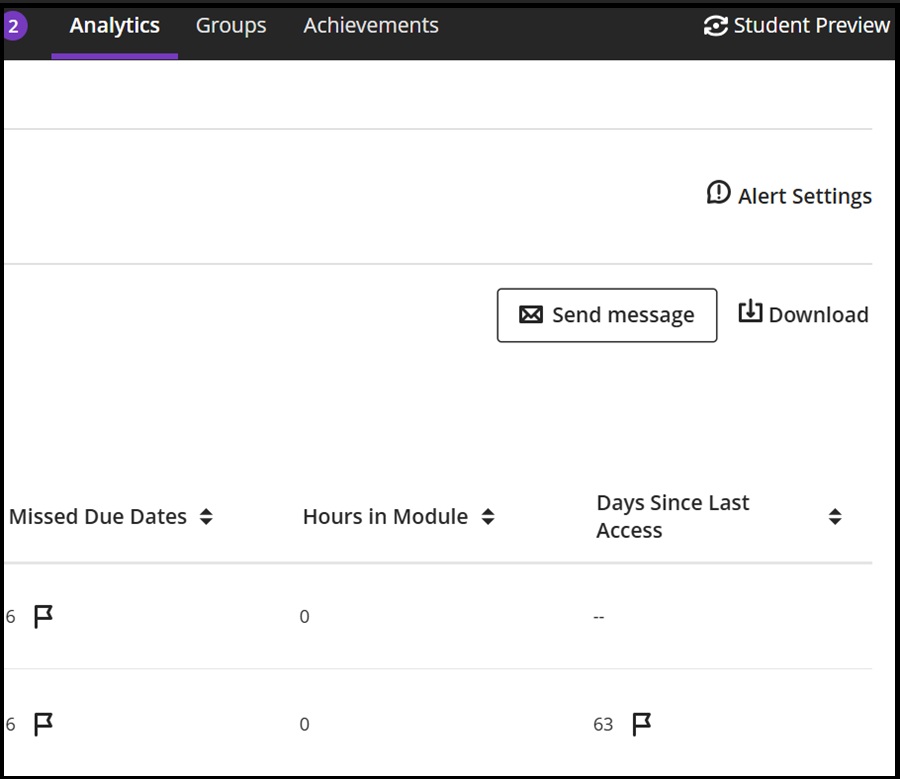Screen dimensions: 900x779
Task: Expand sort options using Missed Due Dates arrows
Action: (206, 517)
